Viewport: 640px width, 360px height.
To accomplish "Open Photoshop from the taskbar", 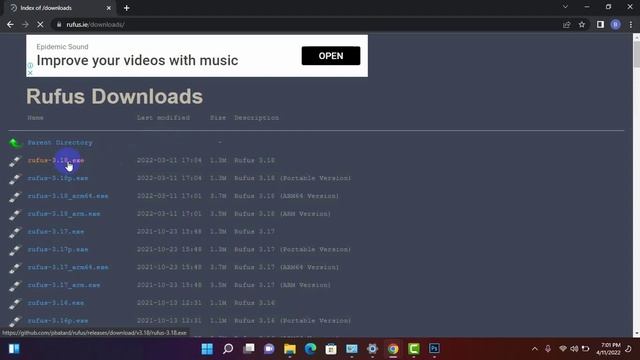I will coord(434,349).
